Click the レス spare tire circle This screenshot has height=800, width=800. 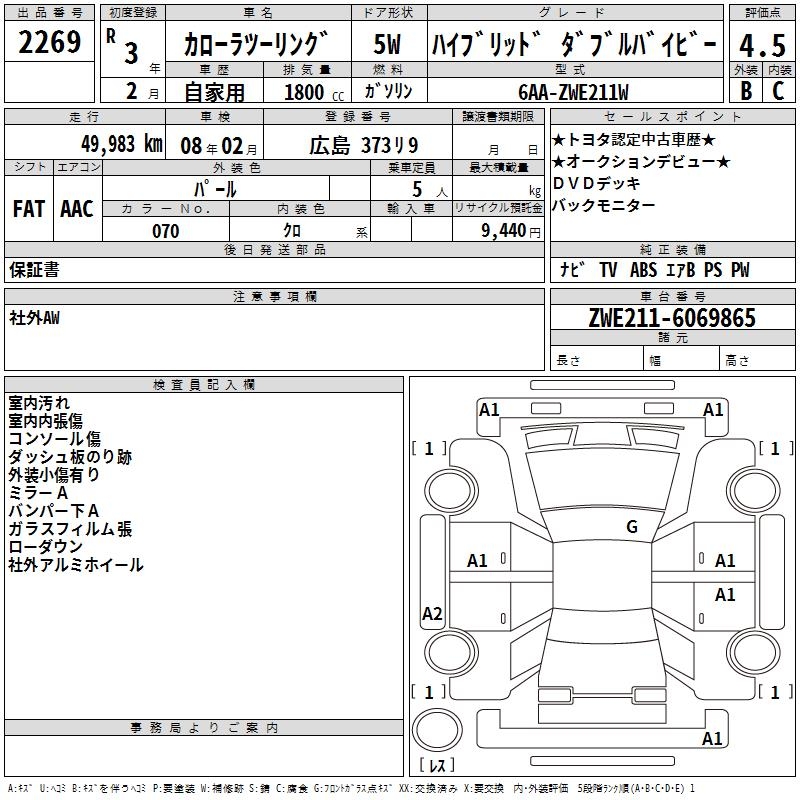(437, 730)
